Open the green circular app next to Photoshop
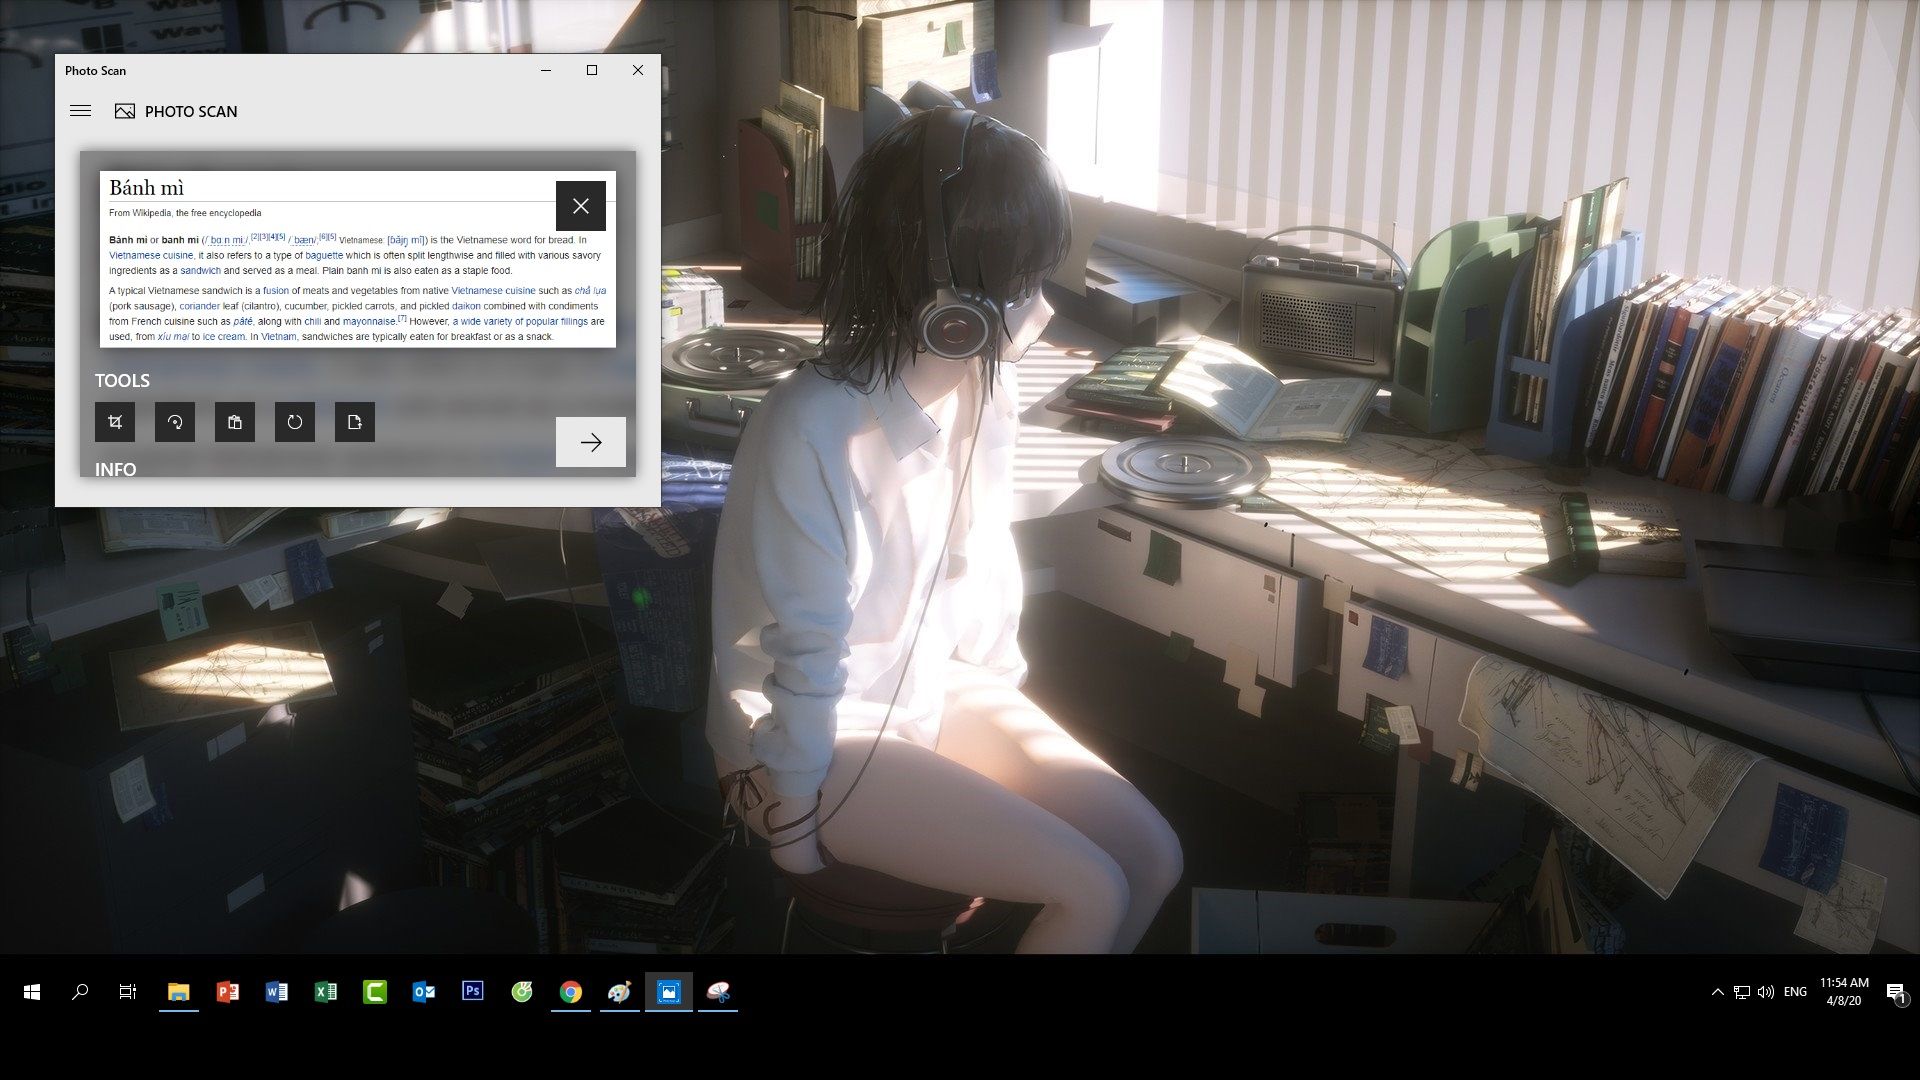The width and height of the screenshot is (1920, 1080). click(x=521, y=992)
